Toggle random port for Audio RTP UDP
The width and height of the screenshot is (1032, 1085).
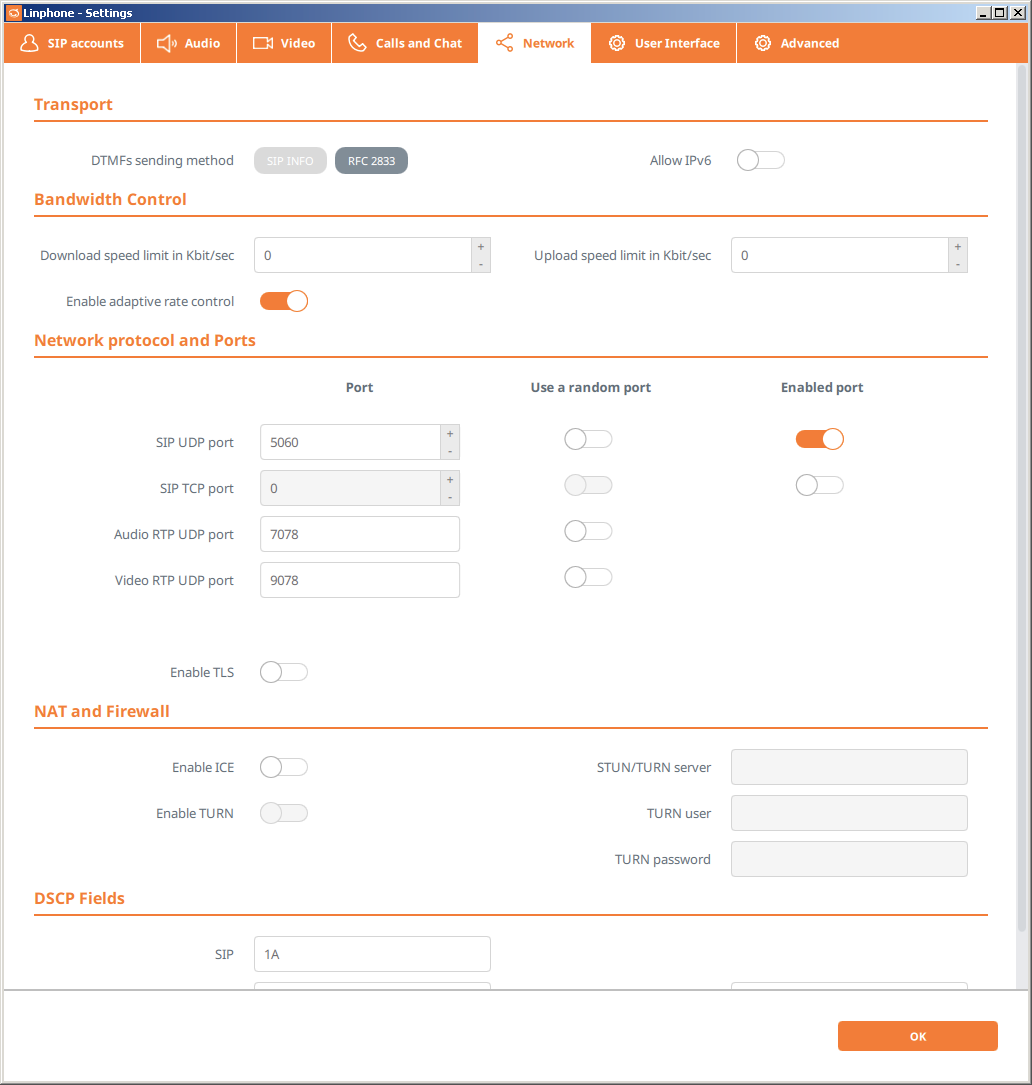pos(588,531)
